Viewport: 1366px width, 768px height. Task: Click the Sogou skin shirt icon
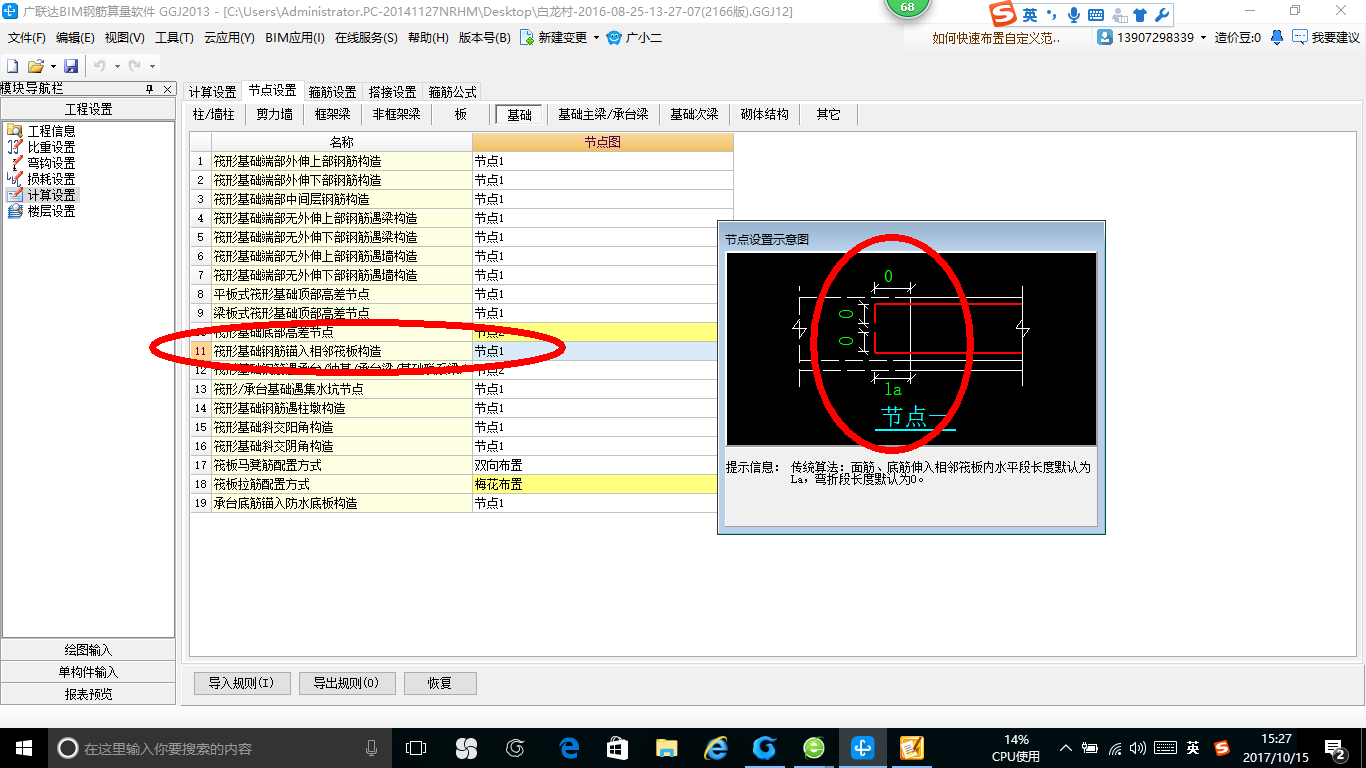[1140, 15]
